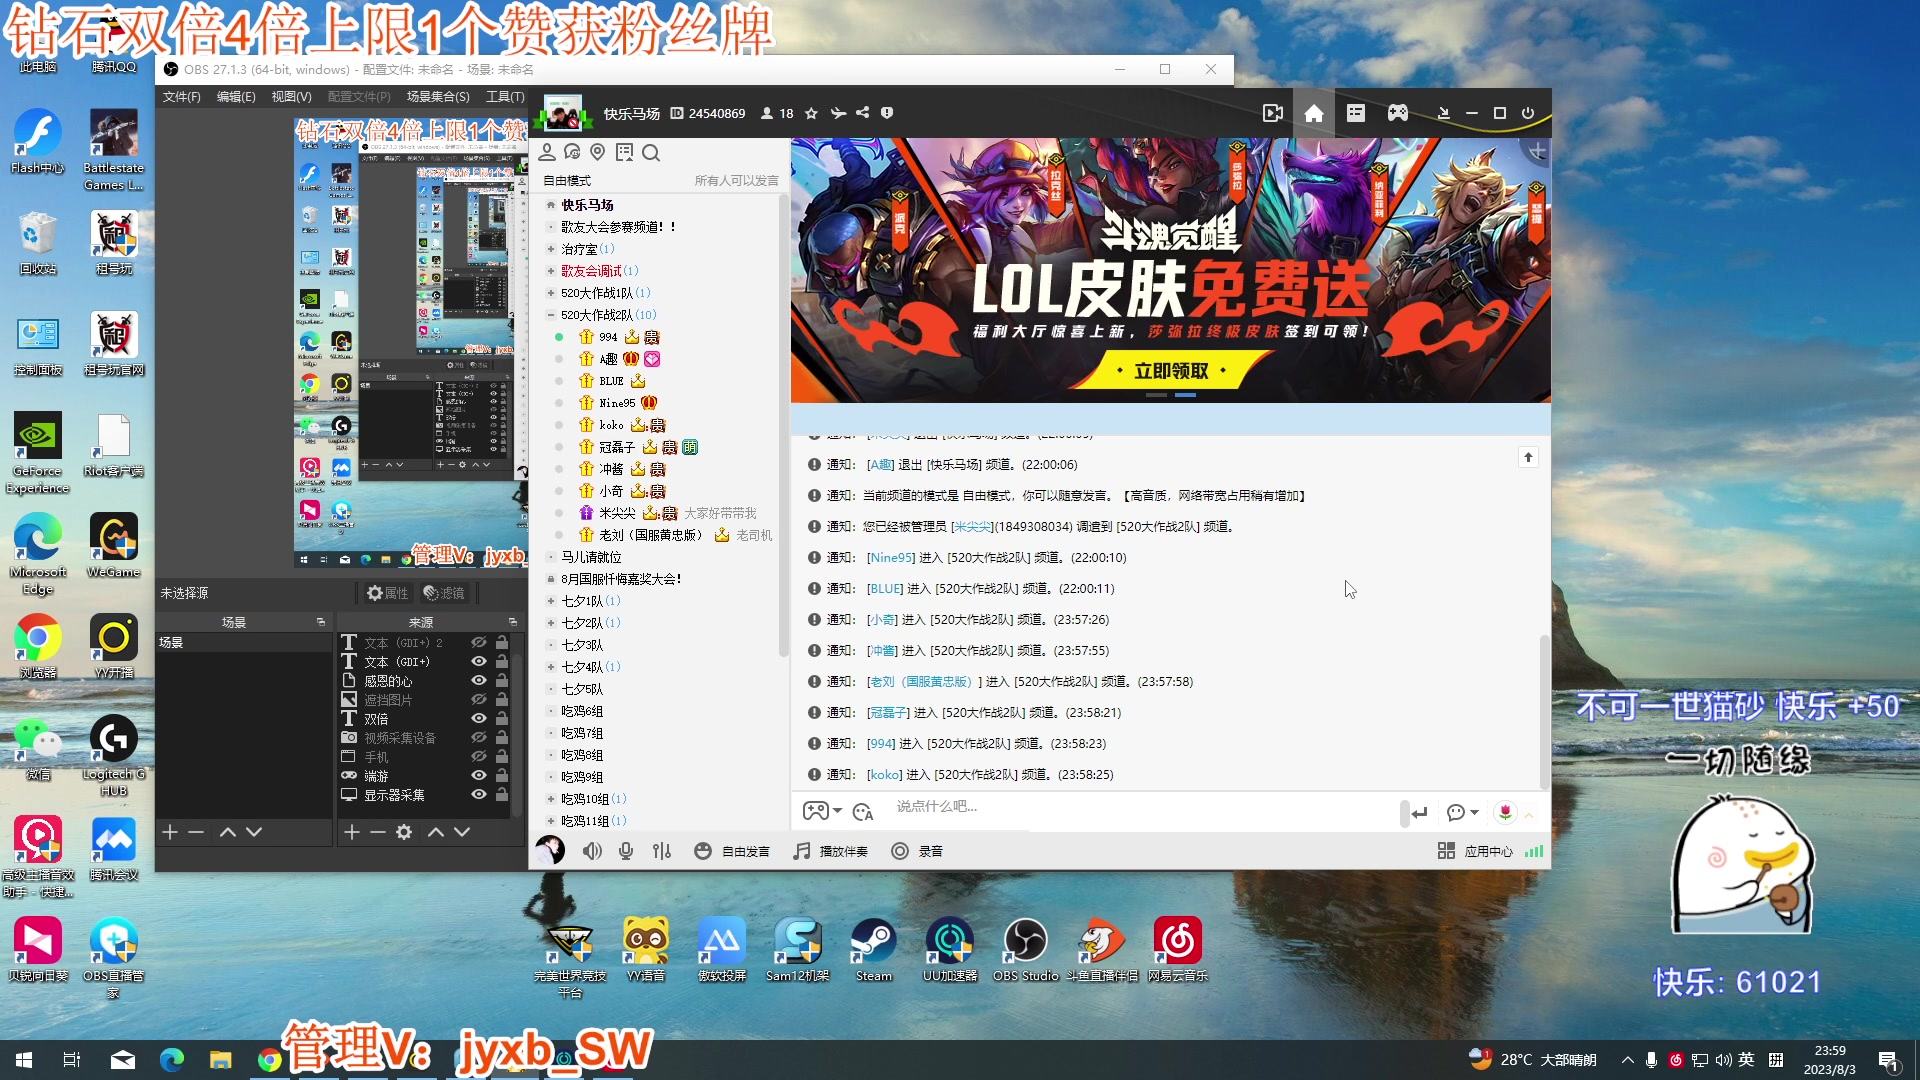1920x1080 pixels.
Task: Show the 视频采集设备 source
Action: pyautogui.click(x=479, y=738)
